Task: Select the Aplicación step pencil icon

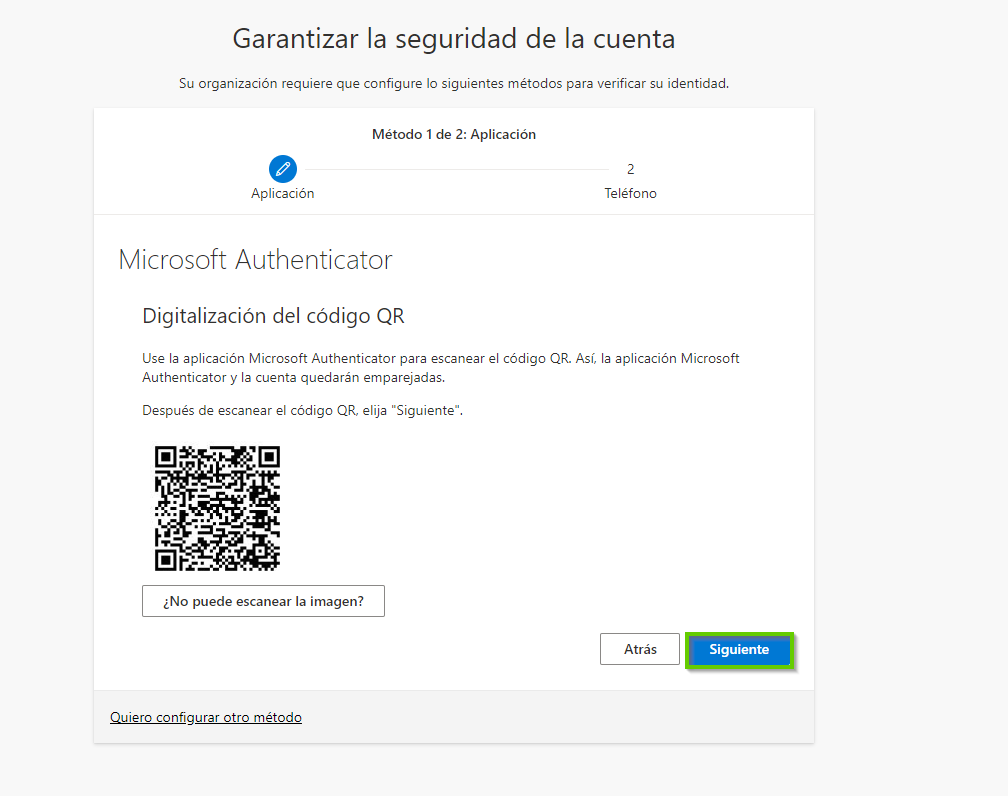Action: click(283, 169)
